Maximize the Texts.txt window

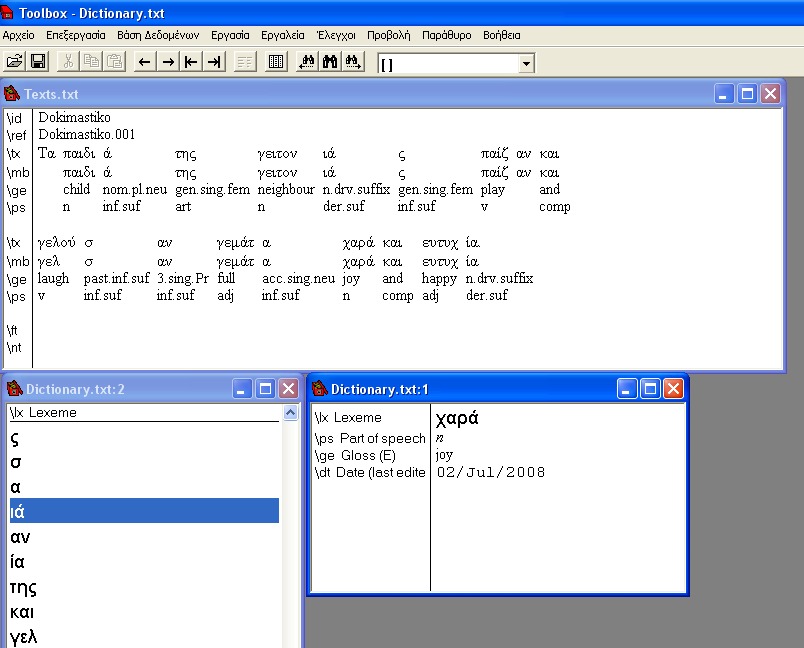tap(747, 94)
